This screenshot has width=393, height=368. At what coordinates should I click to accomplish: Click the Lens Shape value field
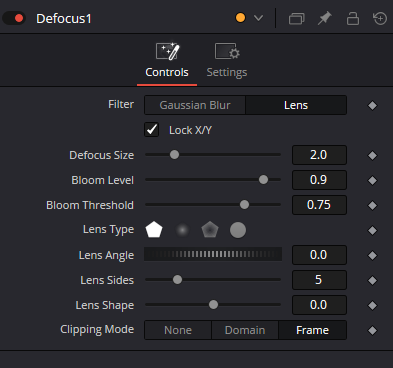(319, 305)
